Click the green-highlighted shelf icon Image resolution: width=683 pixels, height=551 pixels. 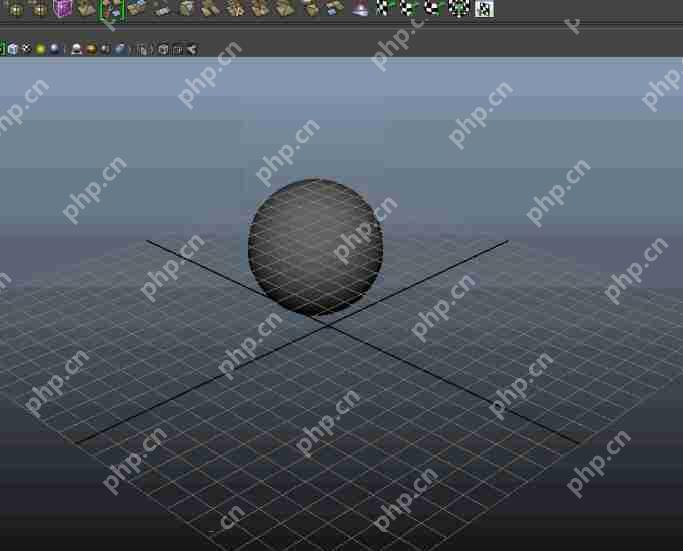pos(112,10)
